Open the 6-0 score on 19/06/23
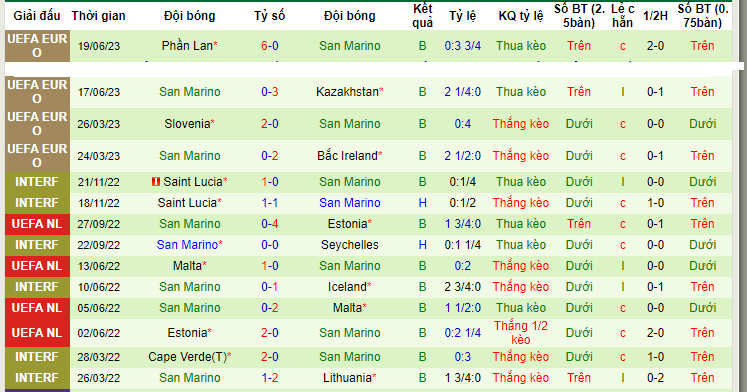Screen dimensions: 747x392 pyautogui.click(x=270, y=46)
